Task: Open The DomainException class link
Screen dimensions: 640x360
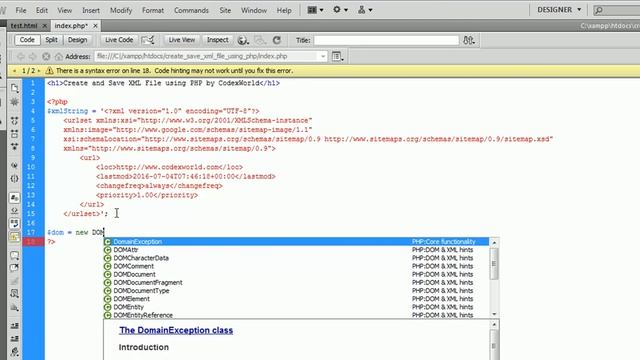Action: [x=176, y=330]
